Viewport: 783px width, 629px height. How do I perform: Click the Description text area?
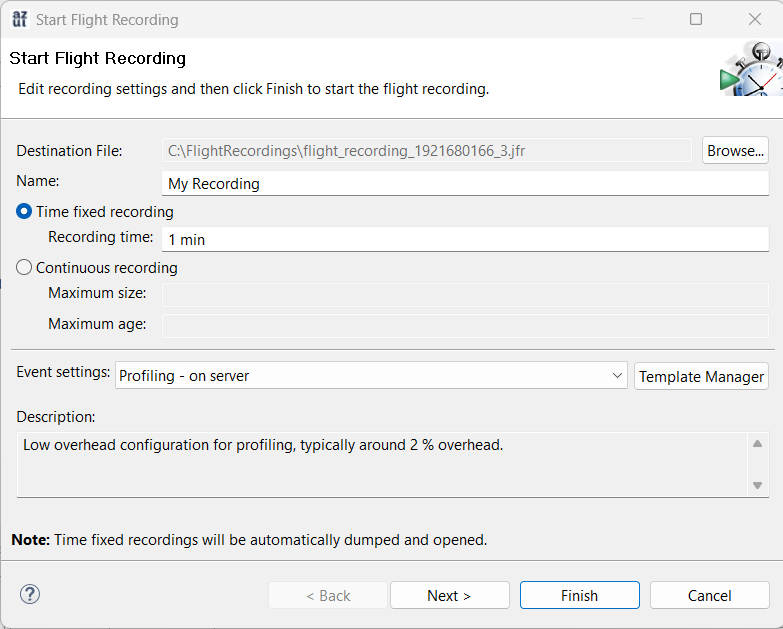(x=382, y=464)
